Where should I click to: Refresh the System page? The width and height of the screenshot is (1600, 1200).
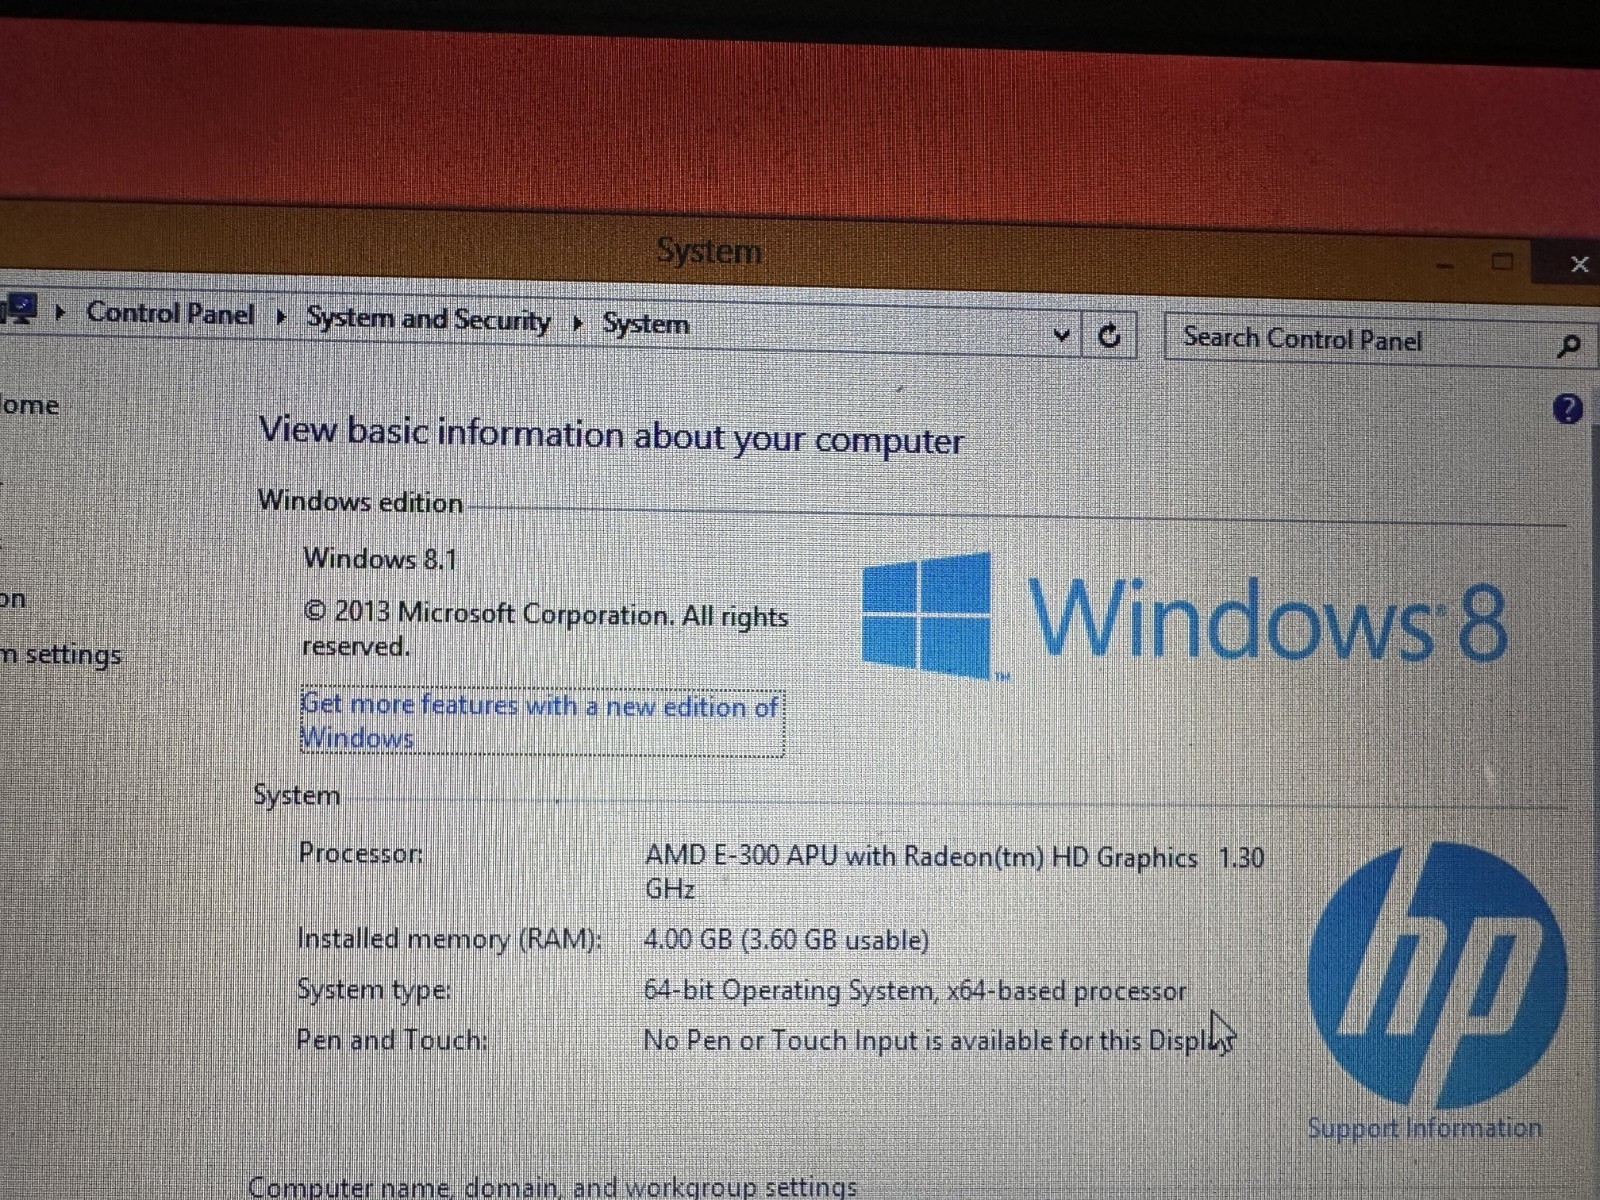[x=1109, y=336]
